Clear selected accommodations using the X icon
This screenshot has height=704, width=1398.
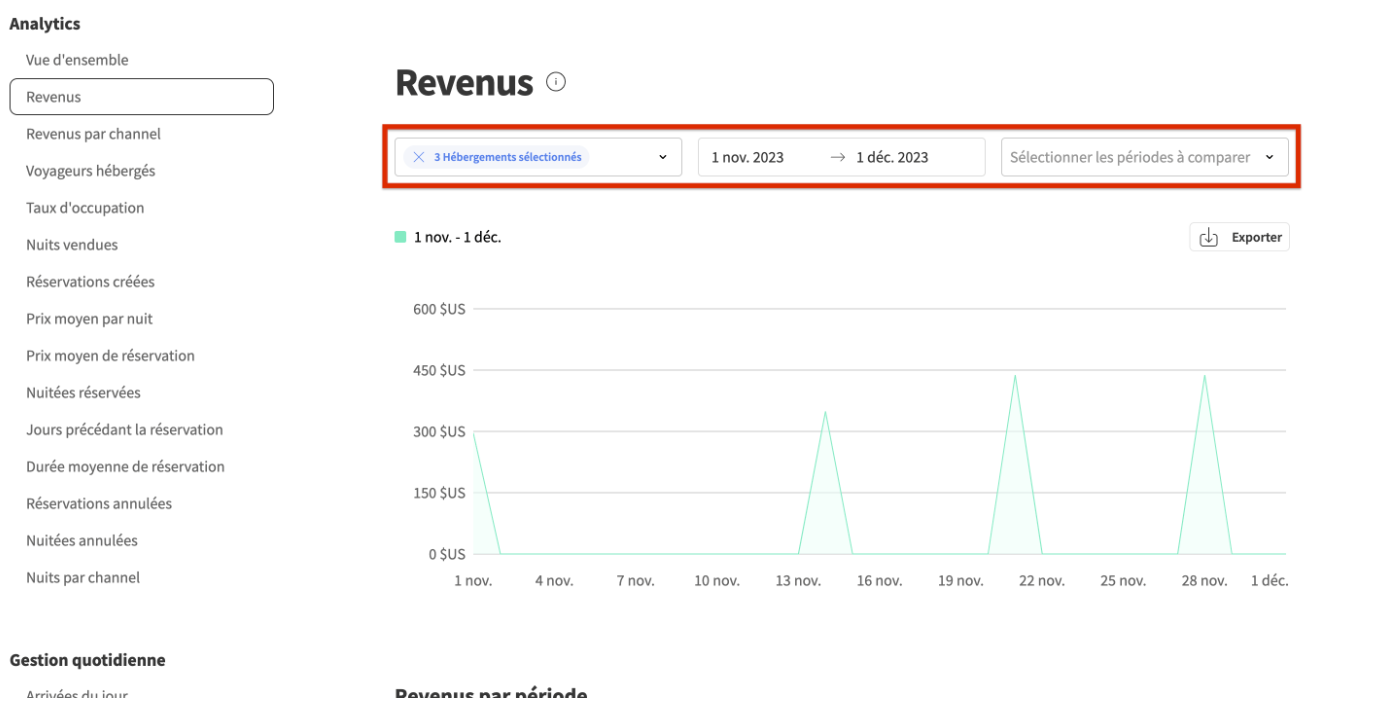[x=419, y=156]
